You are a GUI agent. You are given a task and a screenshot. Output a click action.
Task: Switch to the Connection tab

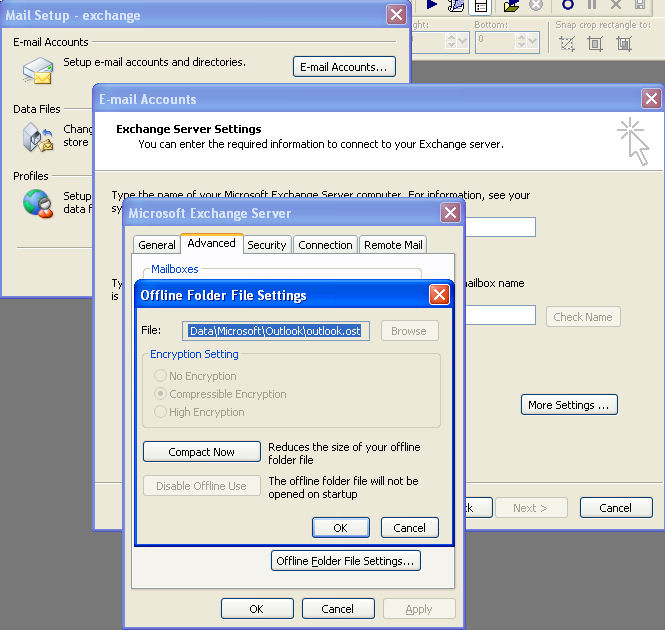(x=325, y=245)
